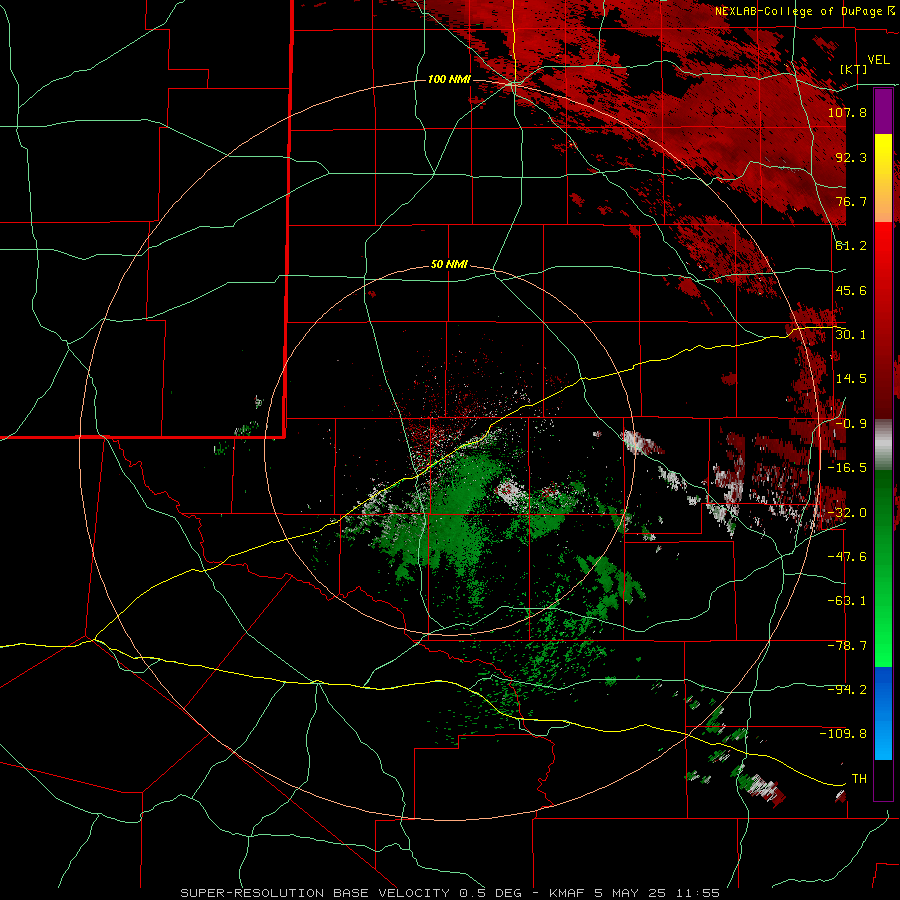Click the -47.6 velocity scale value
This screenshot has height=900, width=900.
click(x=847, y=557)
